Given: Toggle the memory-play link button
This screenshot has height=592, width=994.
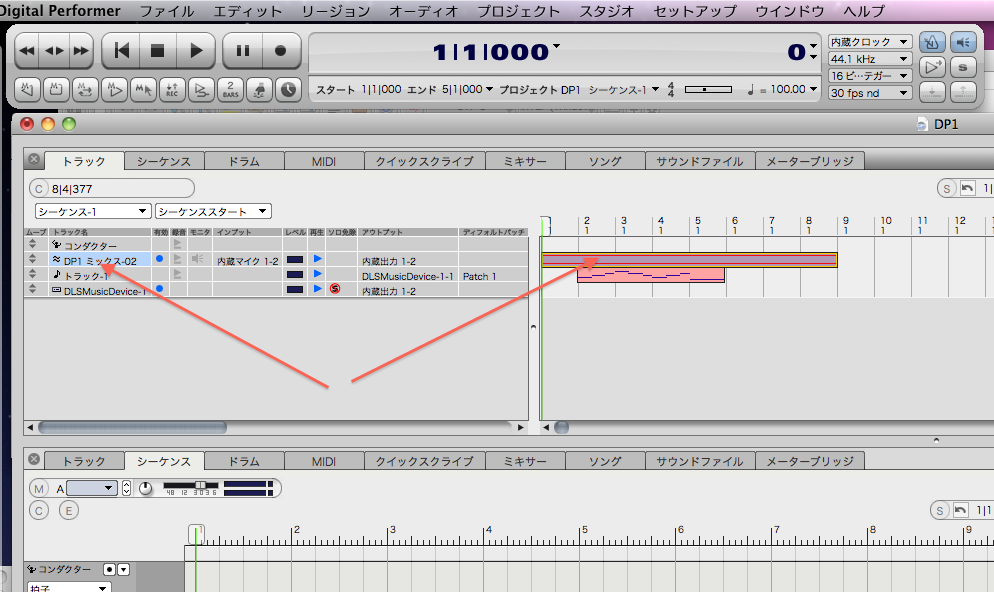Looking at the screenshot, I should coord(114,90).
